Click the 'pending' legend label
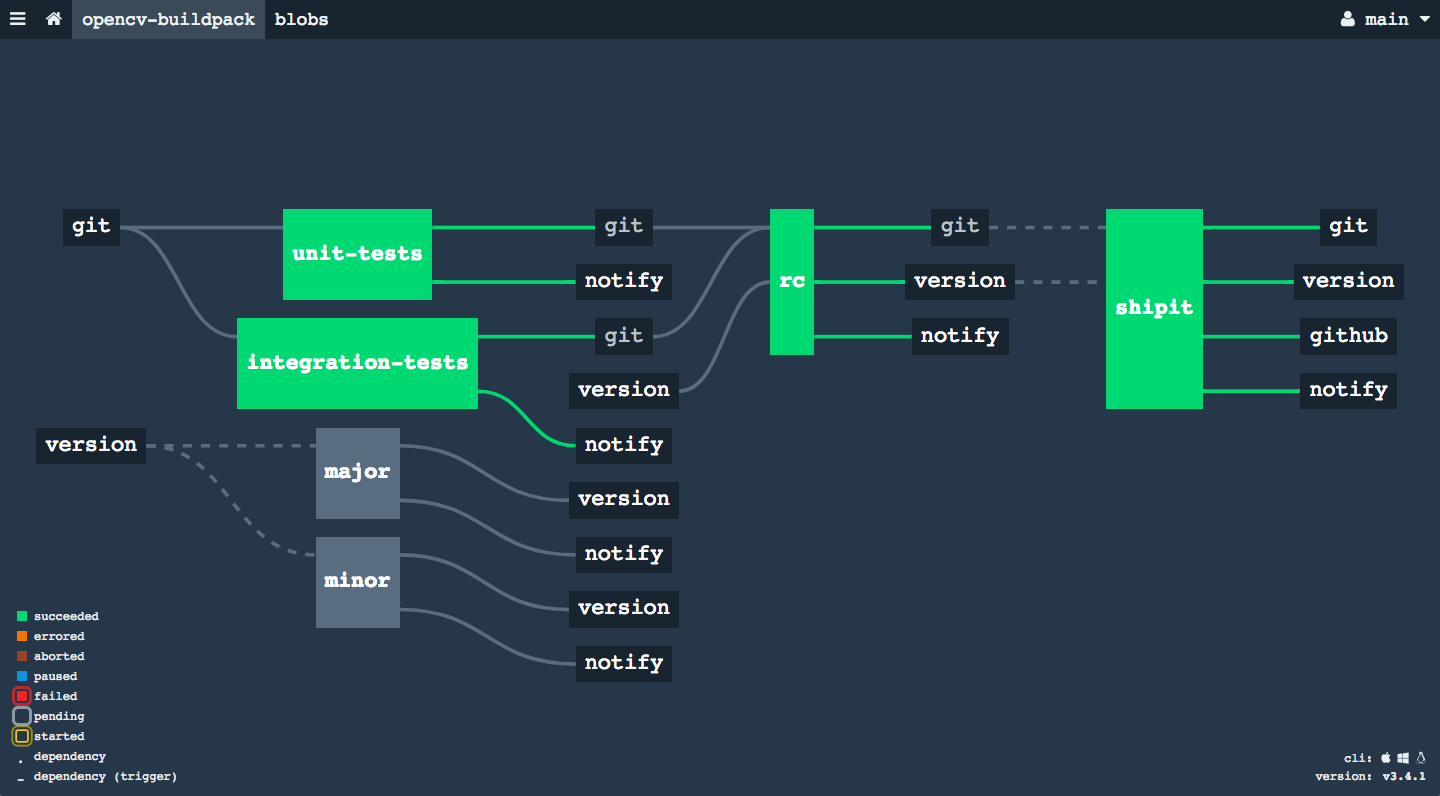 (x=59, y=717)
